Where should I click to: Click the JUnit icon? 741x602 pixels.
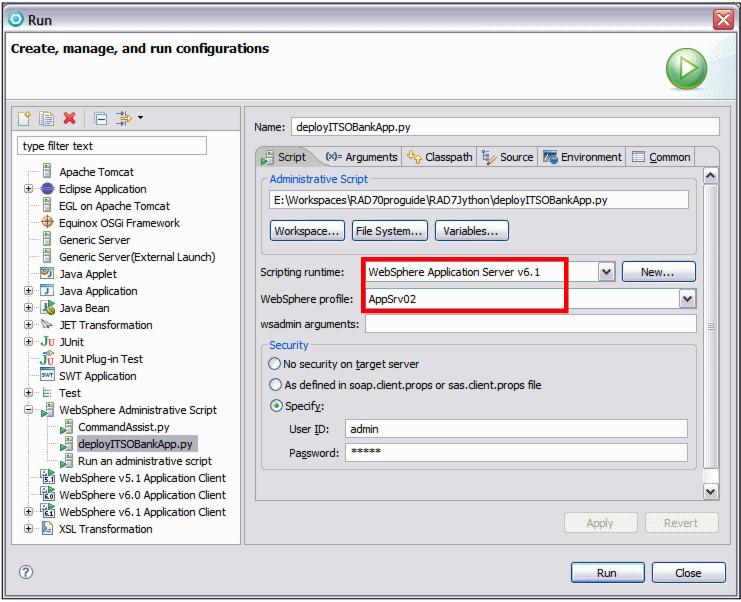tap(48, 341)
